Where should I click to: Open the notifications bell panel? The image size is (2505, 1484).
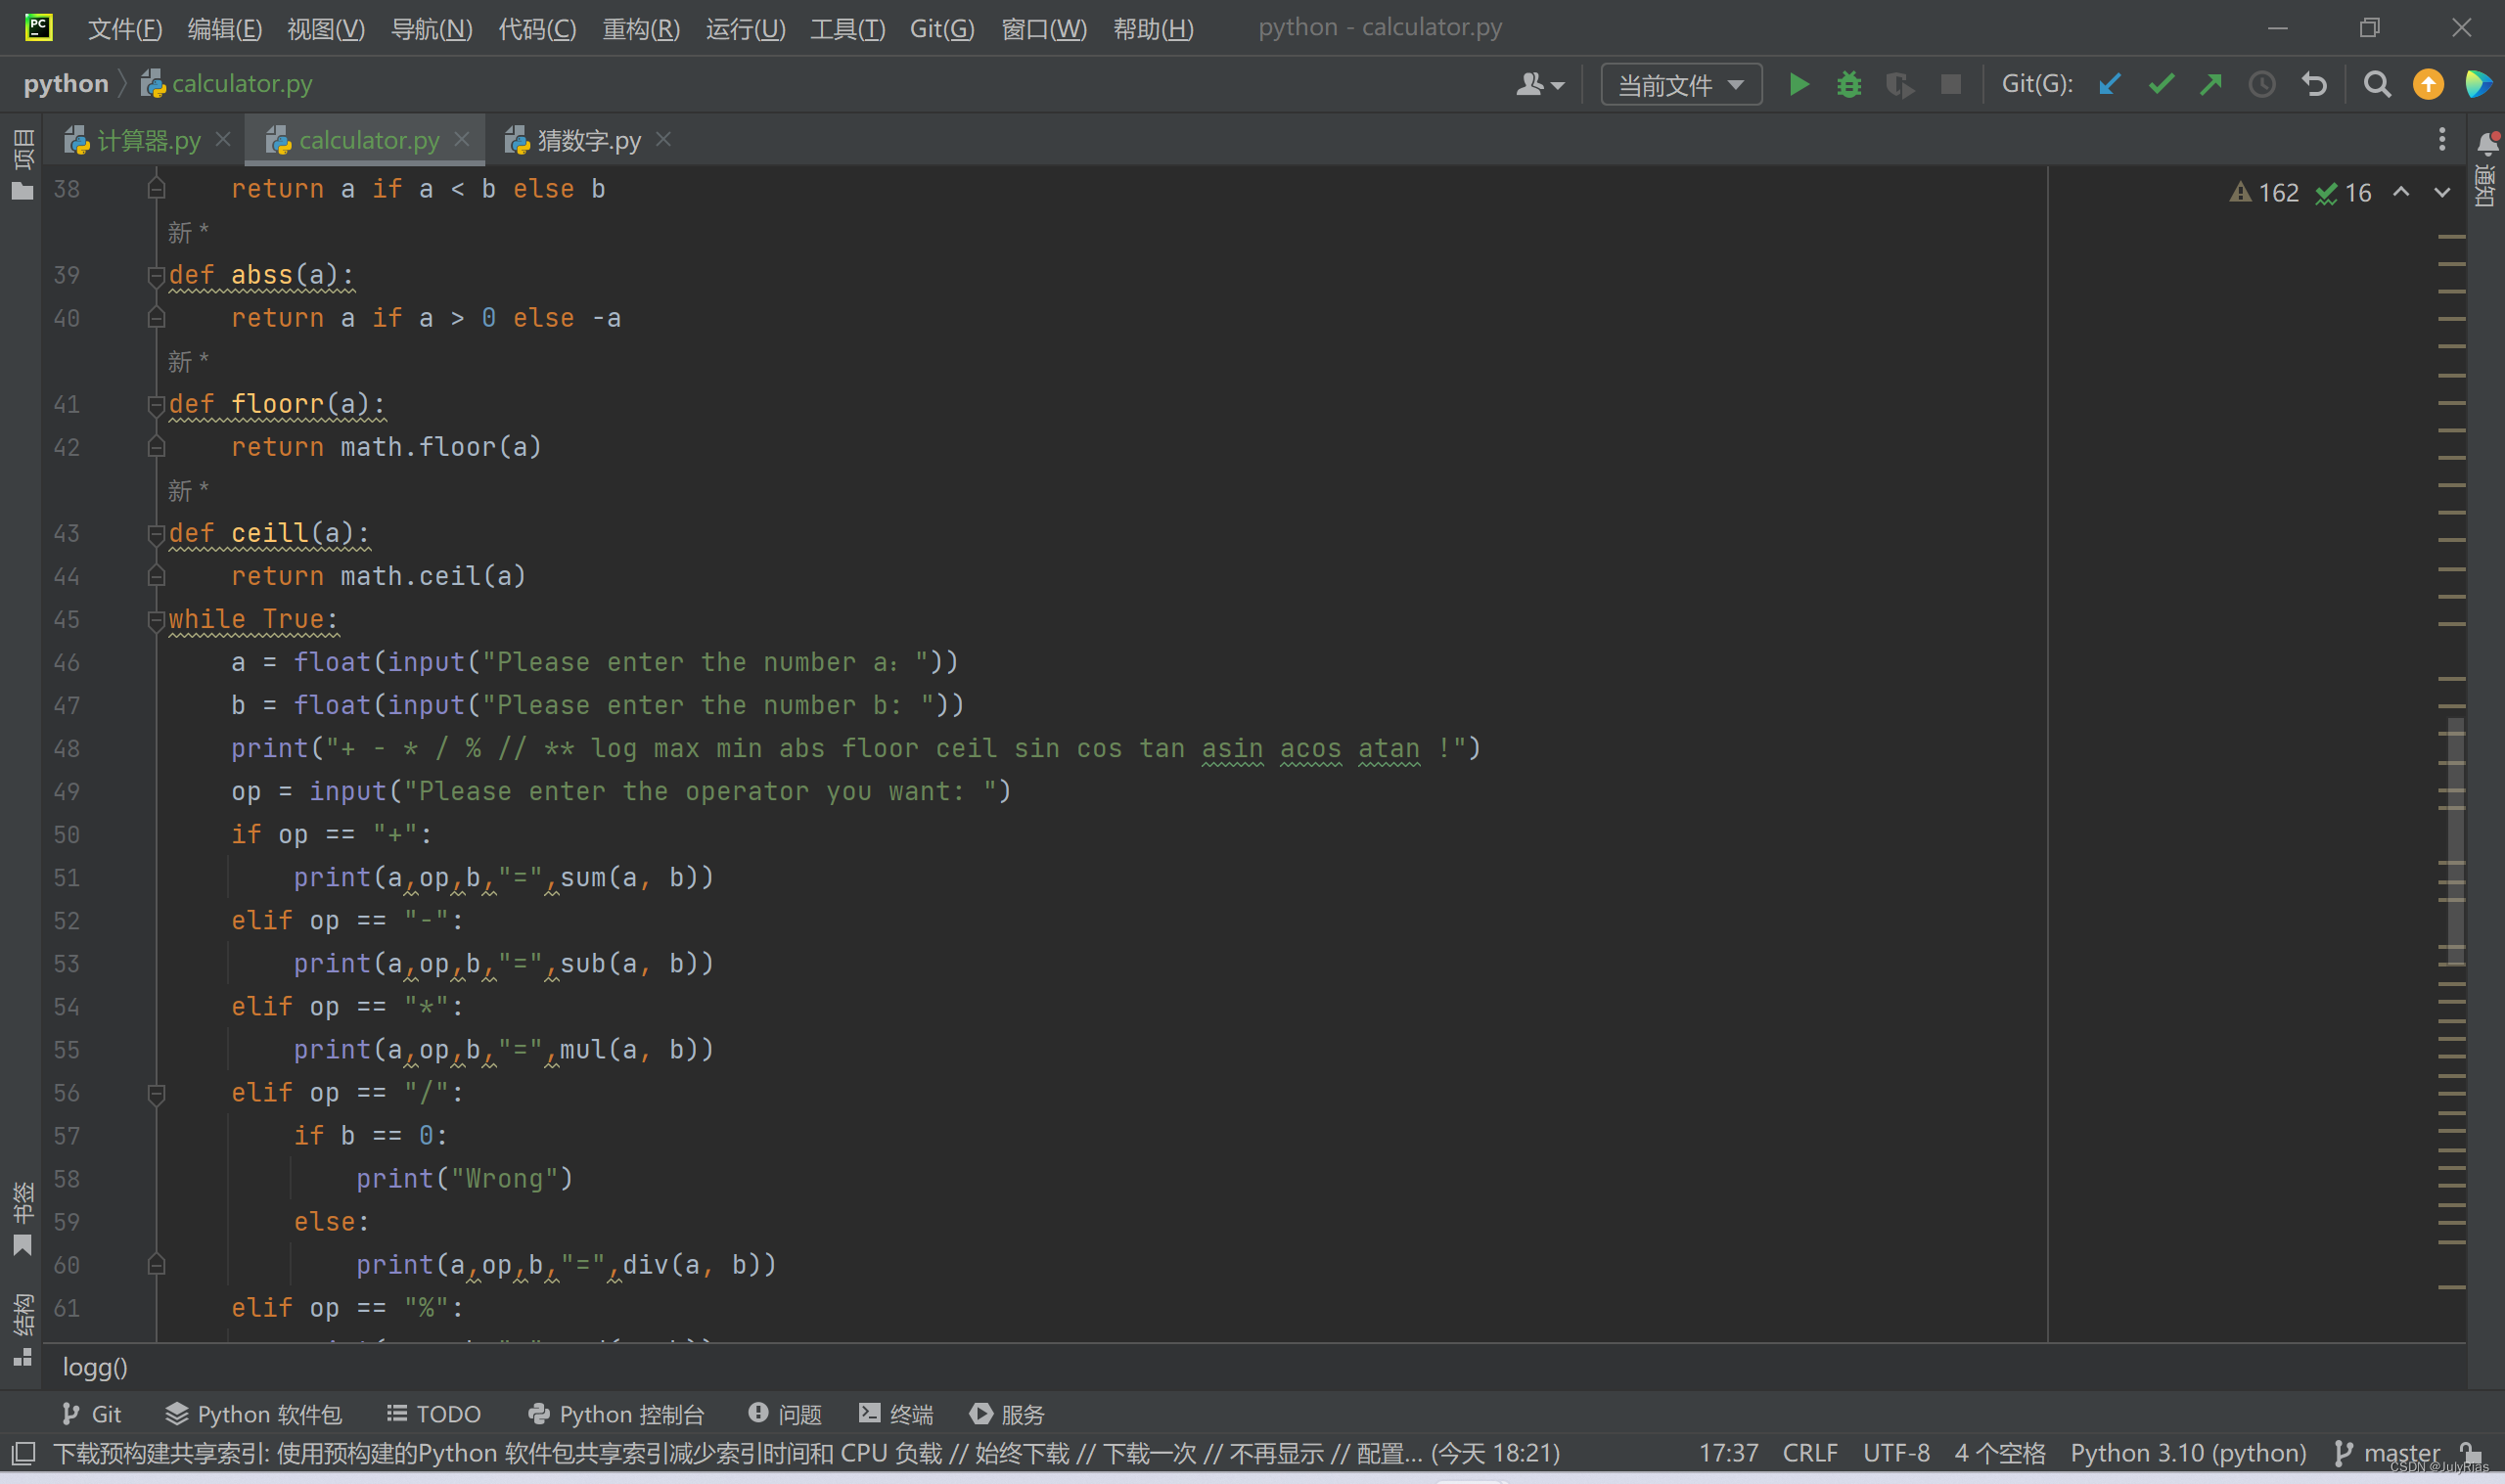pyautogui.click(x=2487, y=143)
